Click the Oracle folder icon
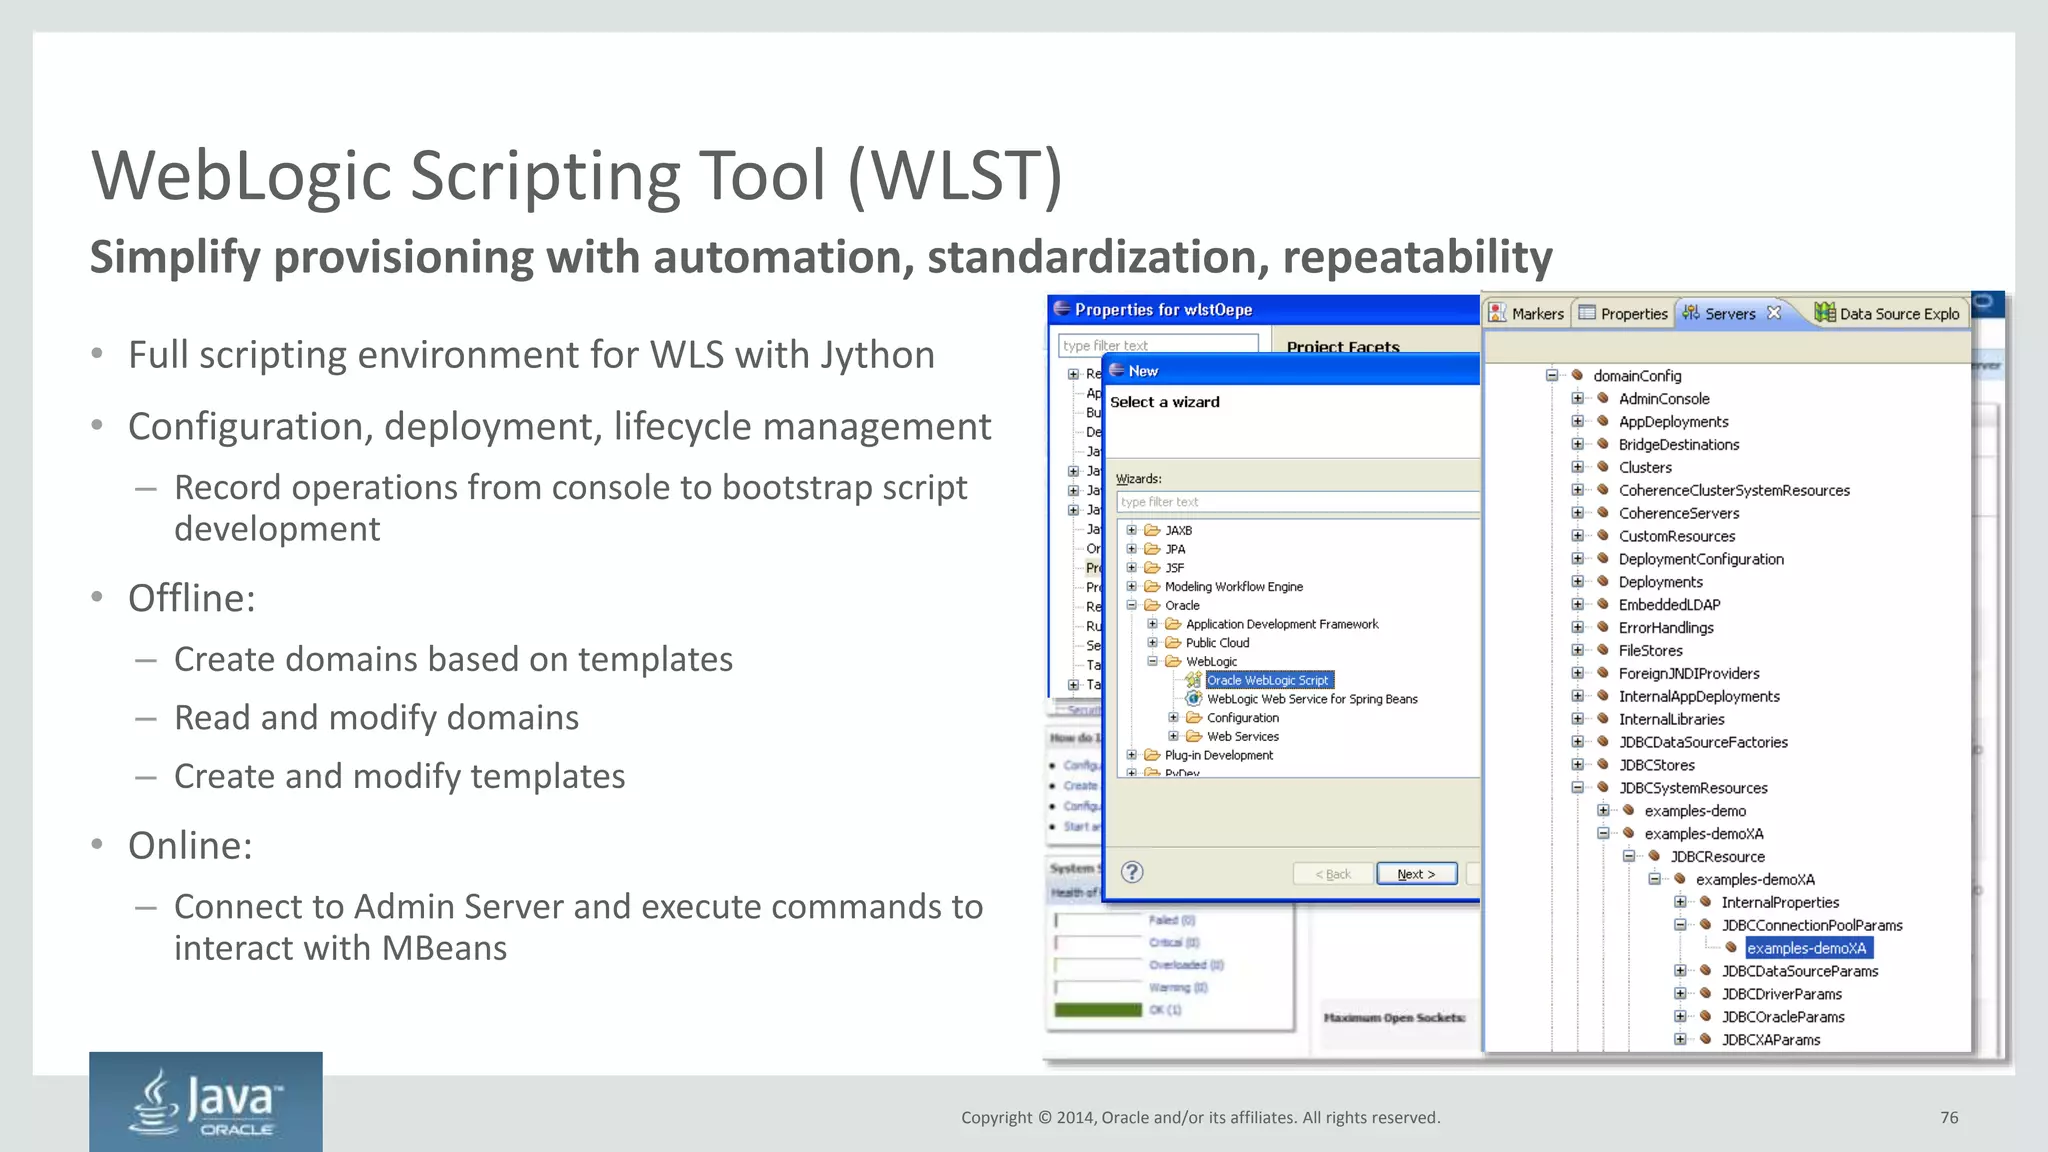 [1152, 605]
